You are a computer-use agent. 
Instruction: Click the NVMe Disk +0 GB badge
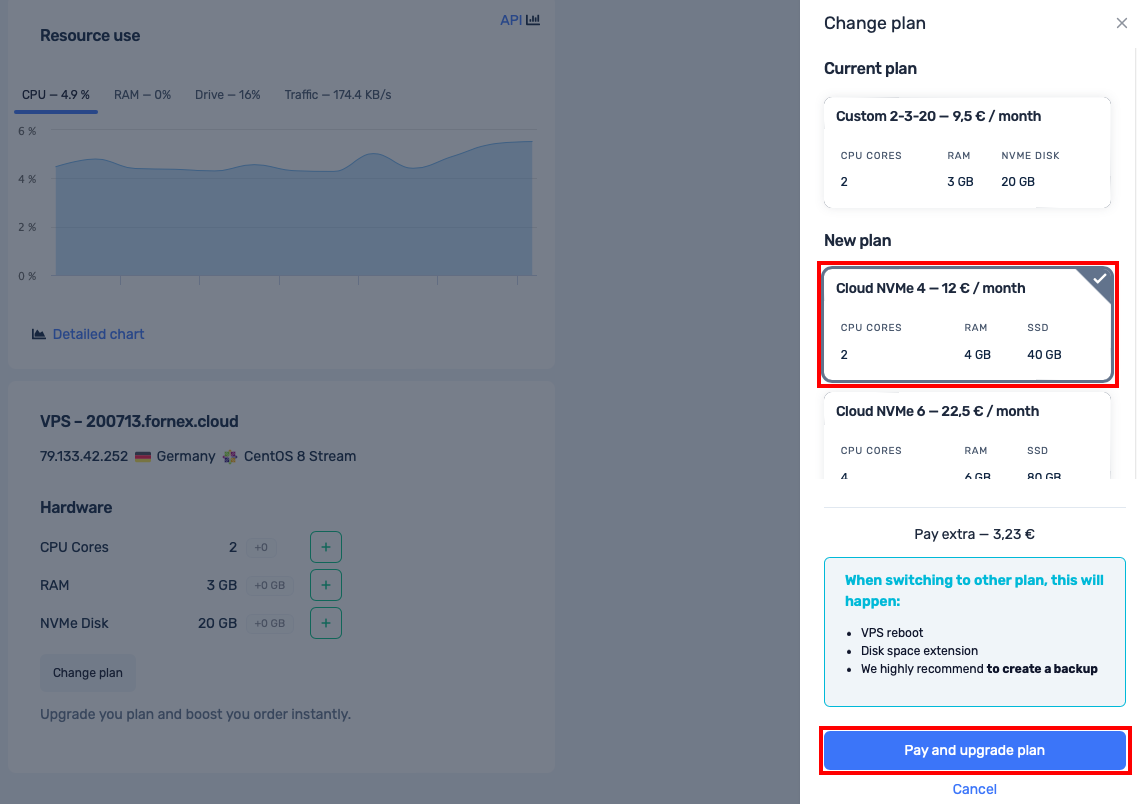(x=270, y=623)
